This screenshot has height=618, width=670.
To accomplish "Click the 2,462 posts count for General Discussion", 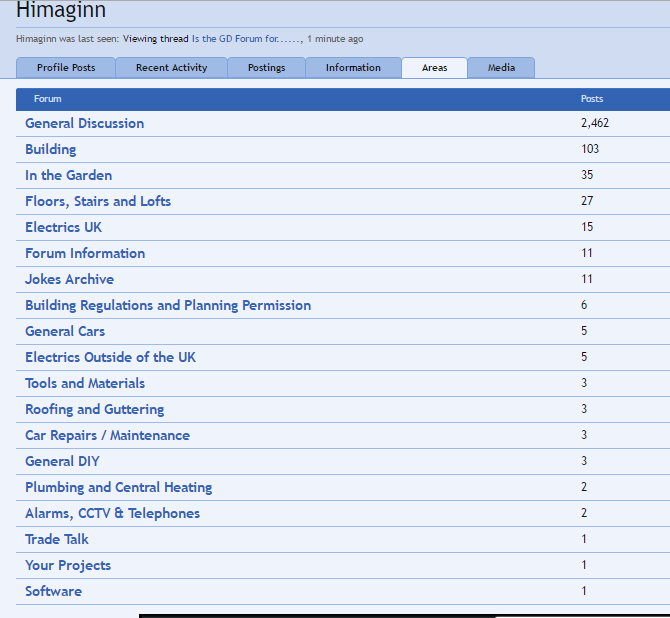I will 594,123.
